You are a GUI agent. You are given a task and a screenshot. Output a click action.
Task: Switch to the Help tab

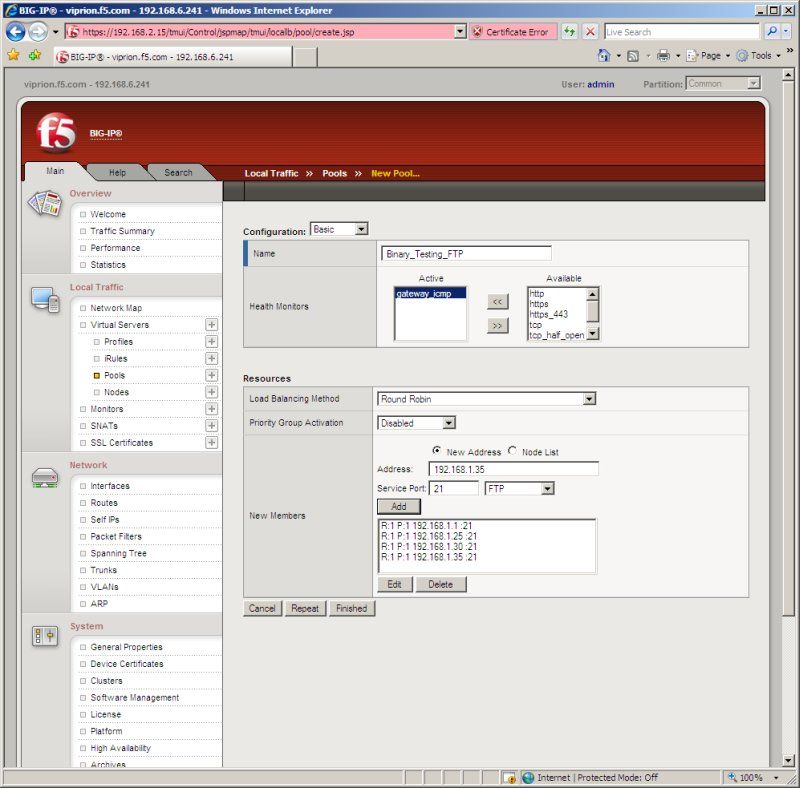(117, 173)
